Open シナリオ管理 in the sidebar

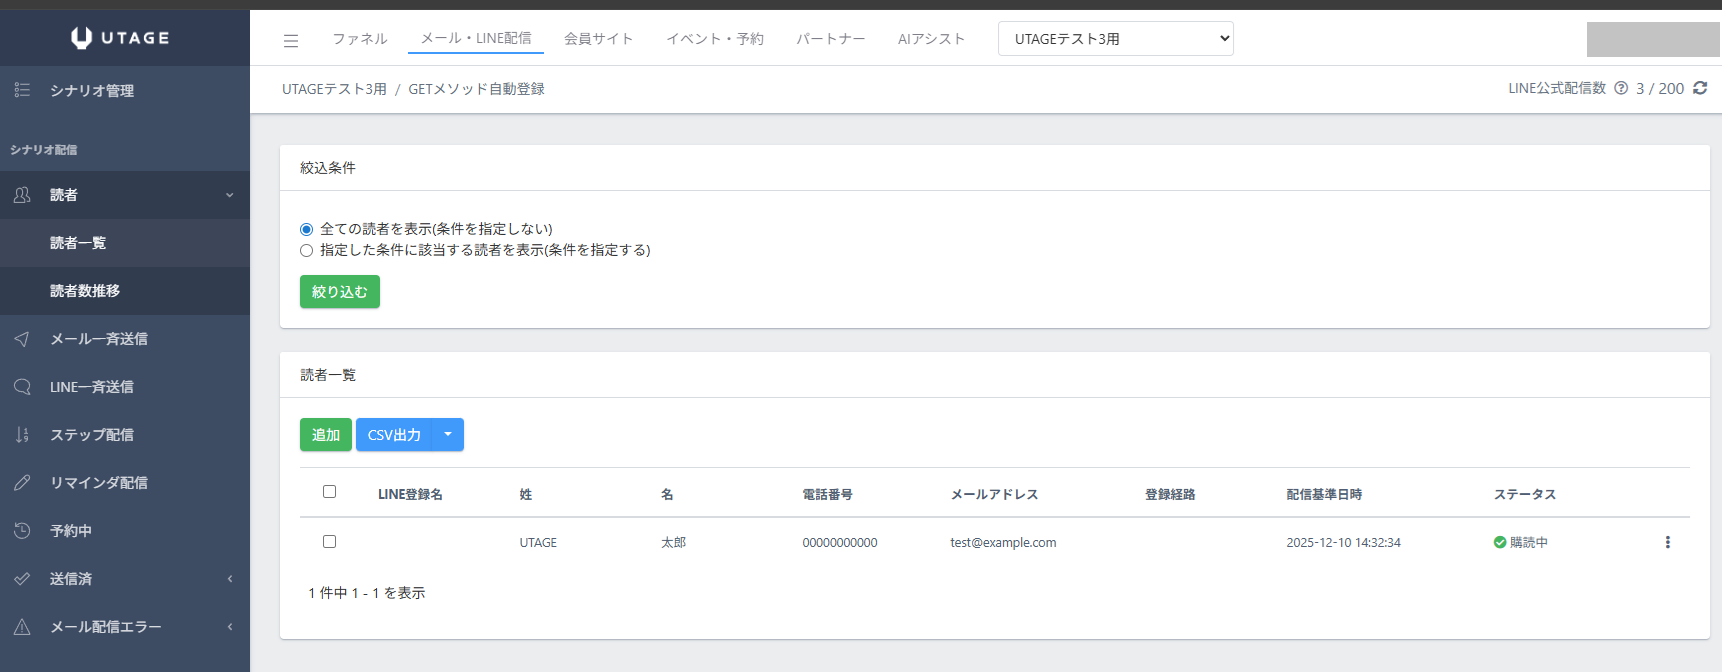[92, 90]
